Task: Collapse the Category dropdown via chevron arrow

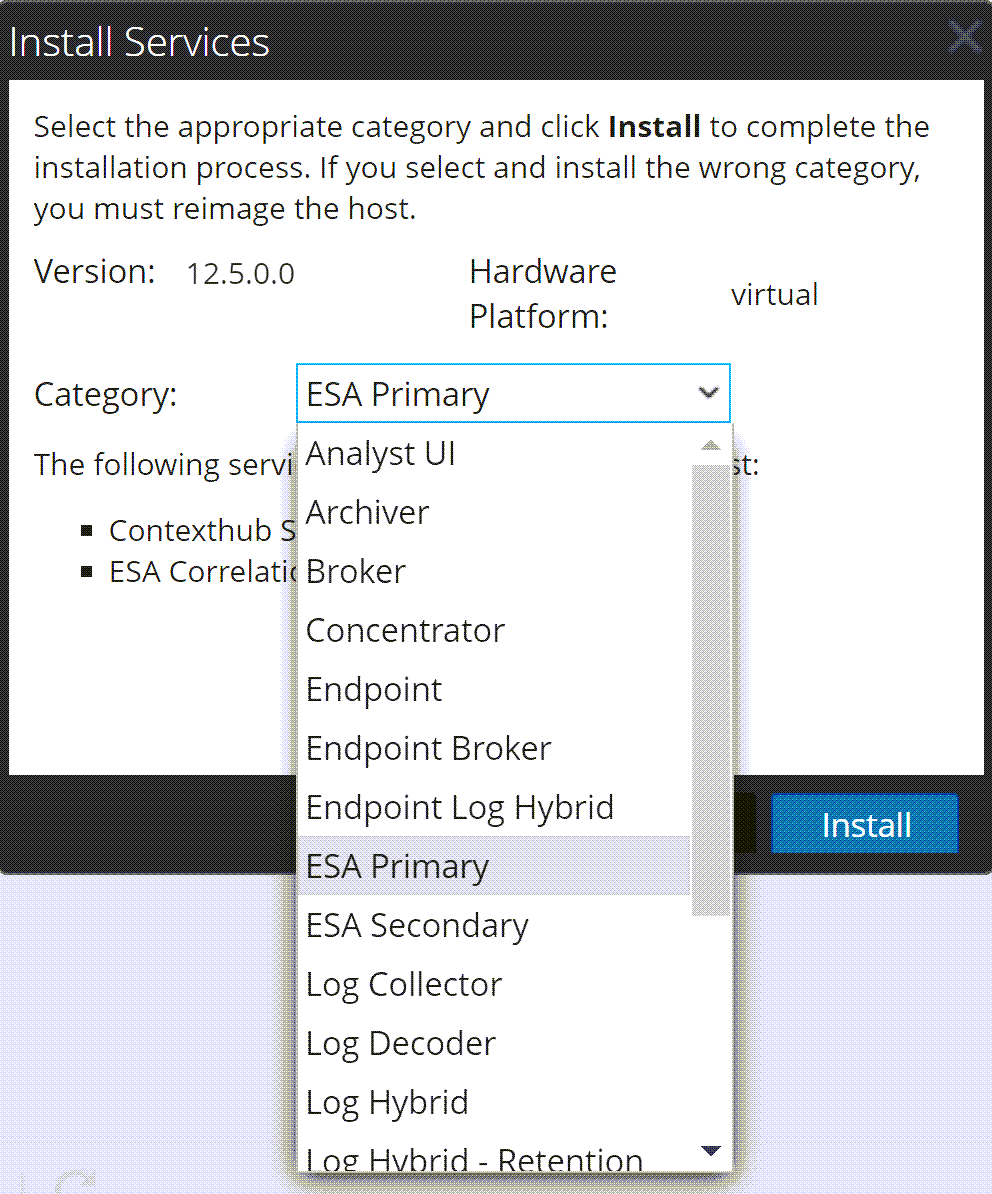Action: [708, 394]
